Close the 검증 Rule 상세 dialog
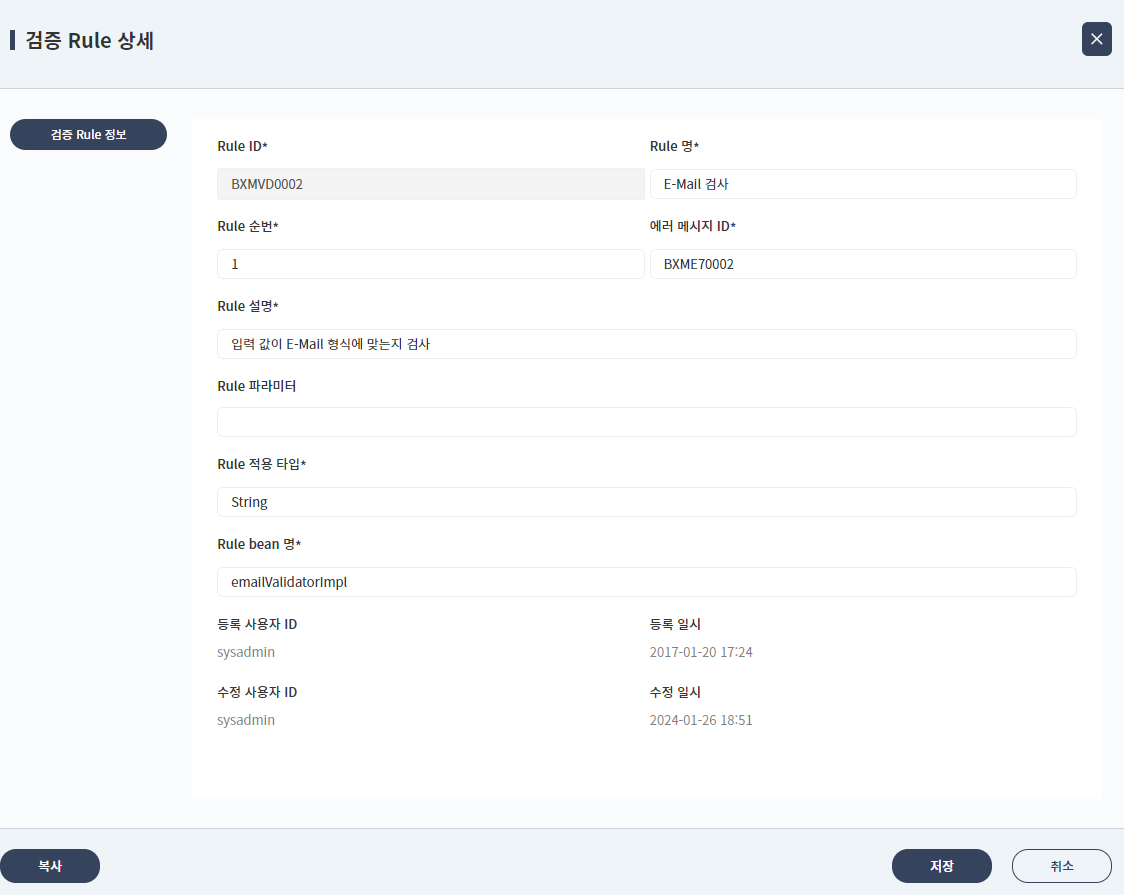This screenshot has height=895, width=1124. (1096, 39)
